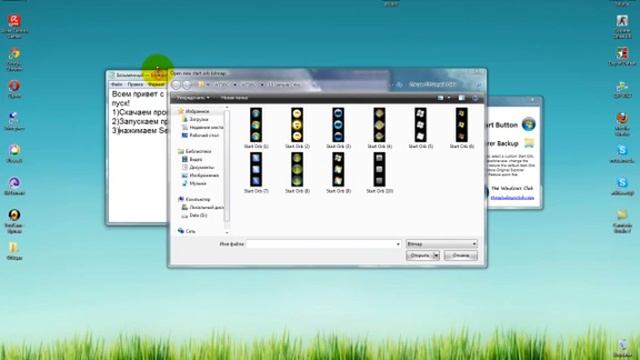Choose the Start Orb (4) file
Viewport: 640px width, 360px height.
point(380,125)
